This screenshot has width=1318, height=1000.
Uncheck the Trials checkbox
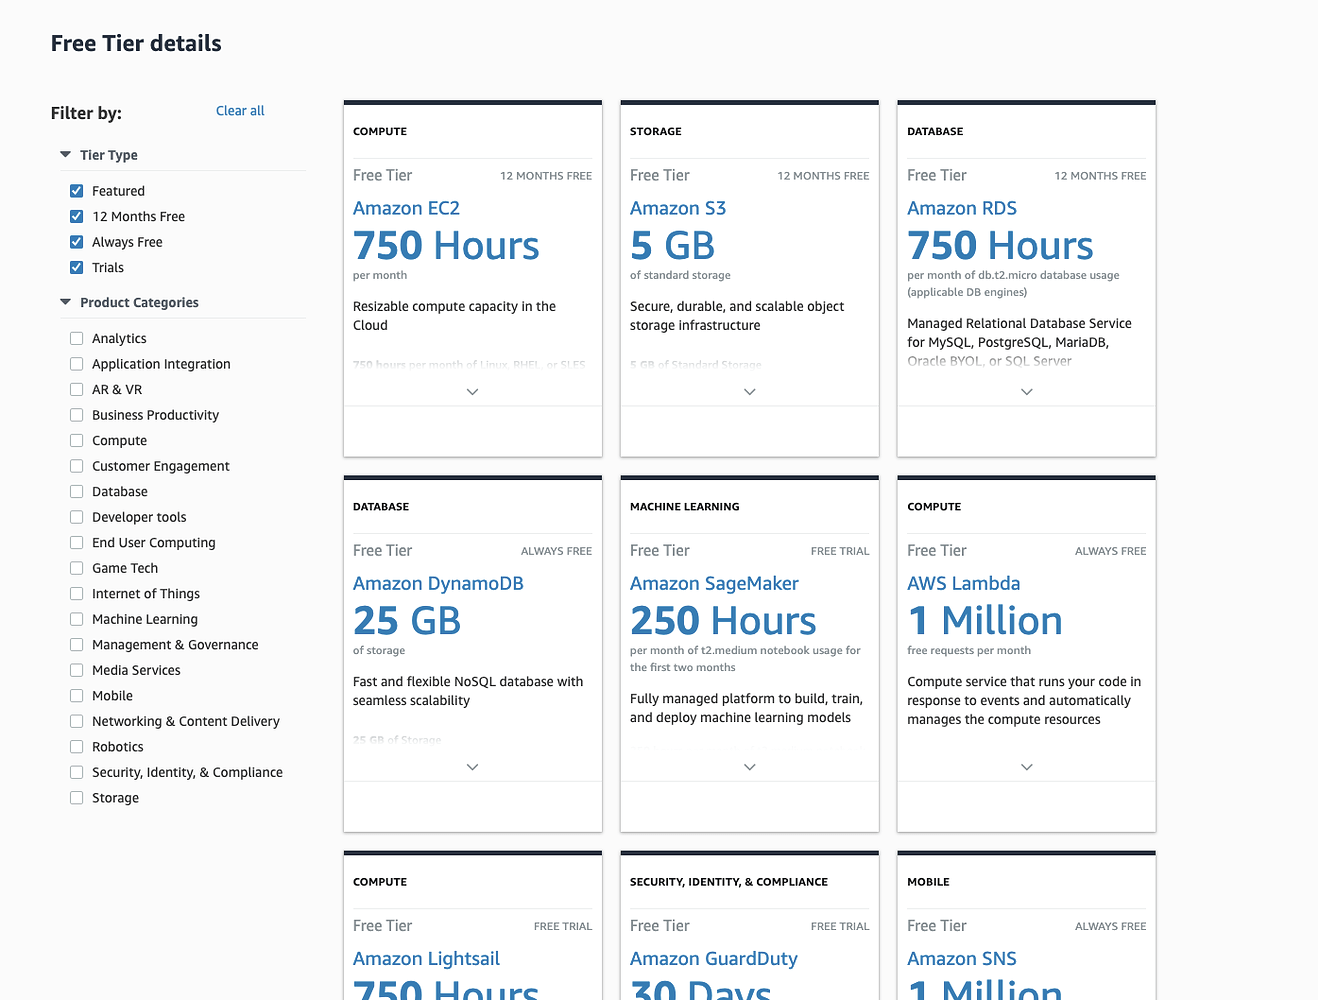[x=77, y=267]
